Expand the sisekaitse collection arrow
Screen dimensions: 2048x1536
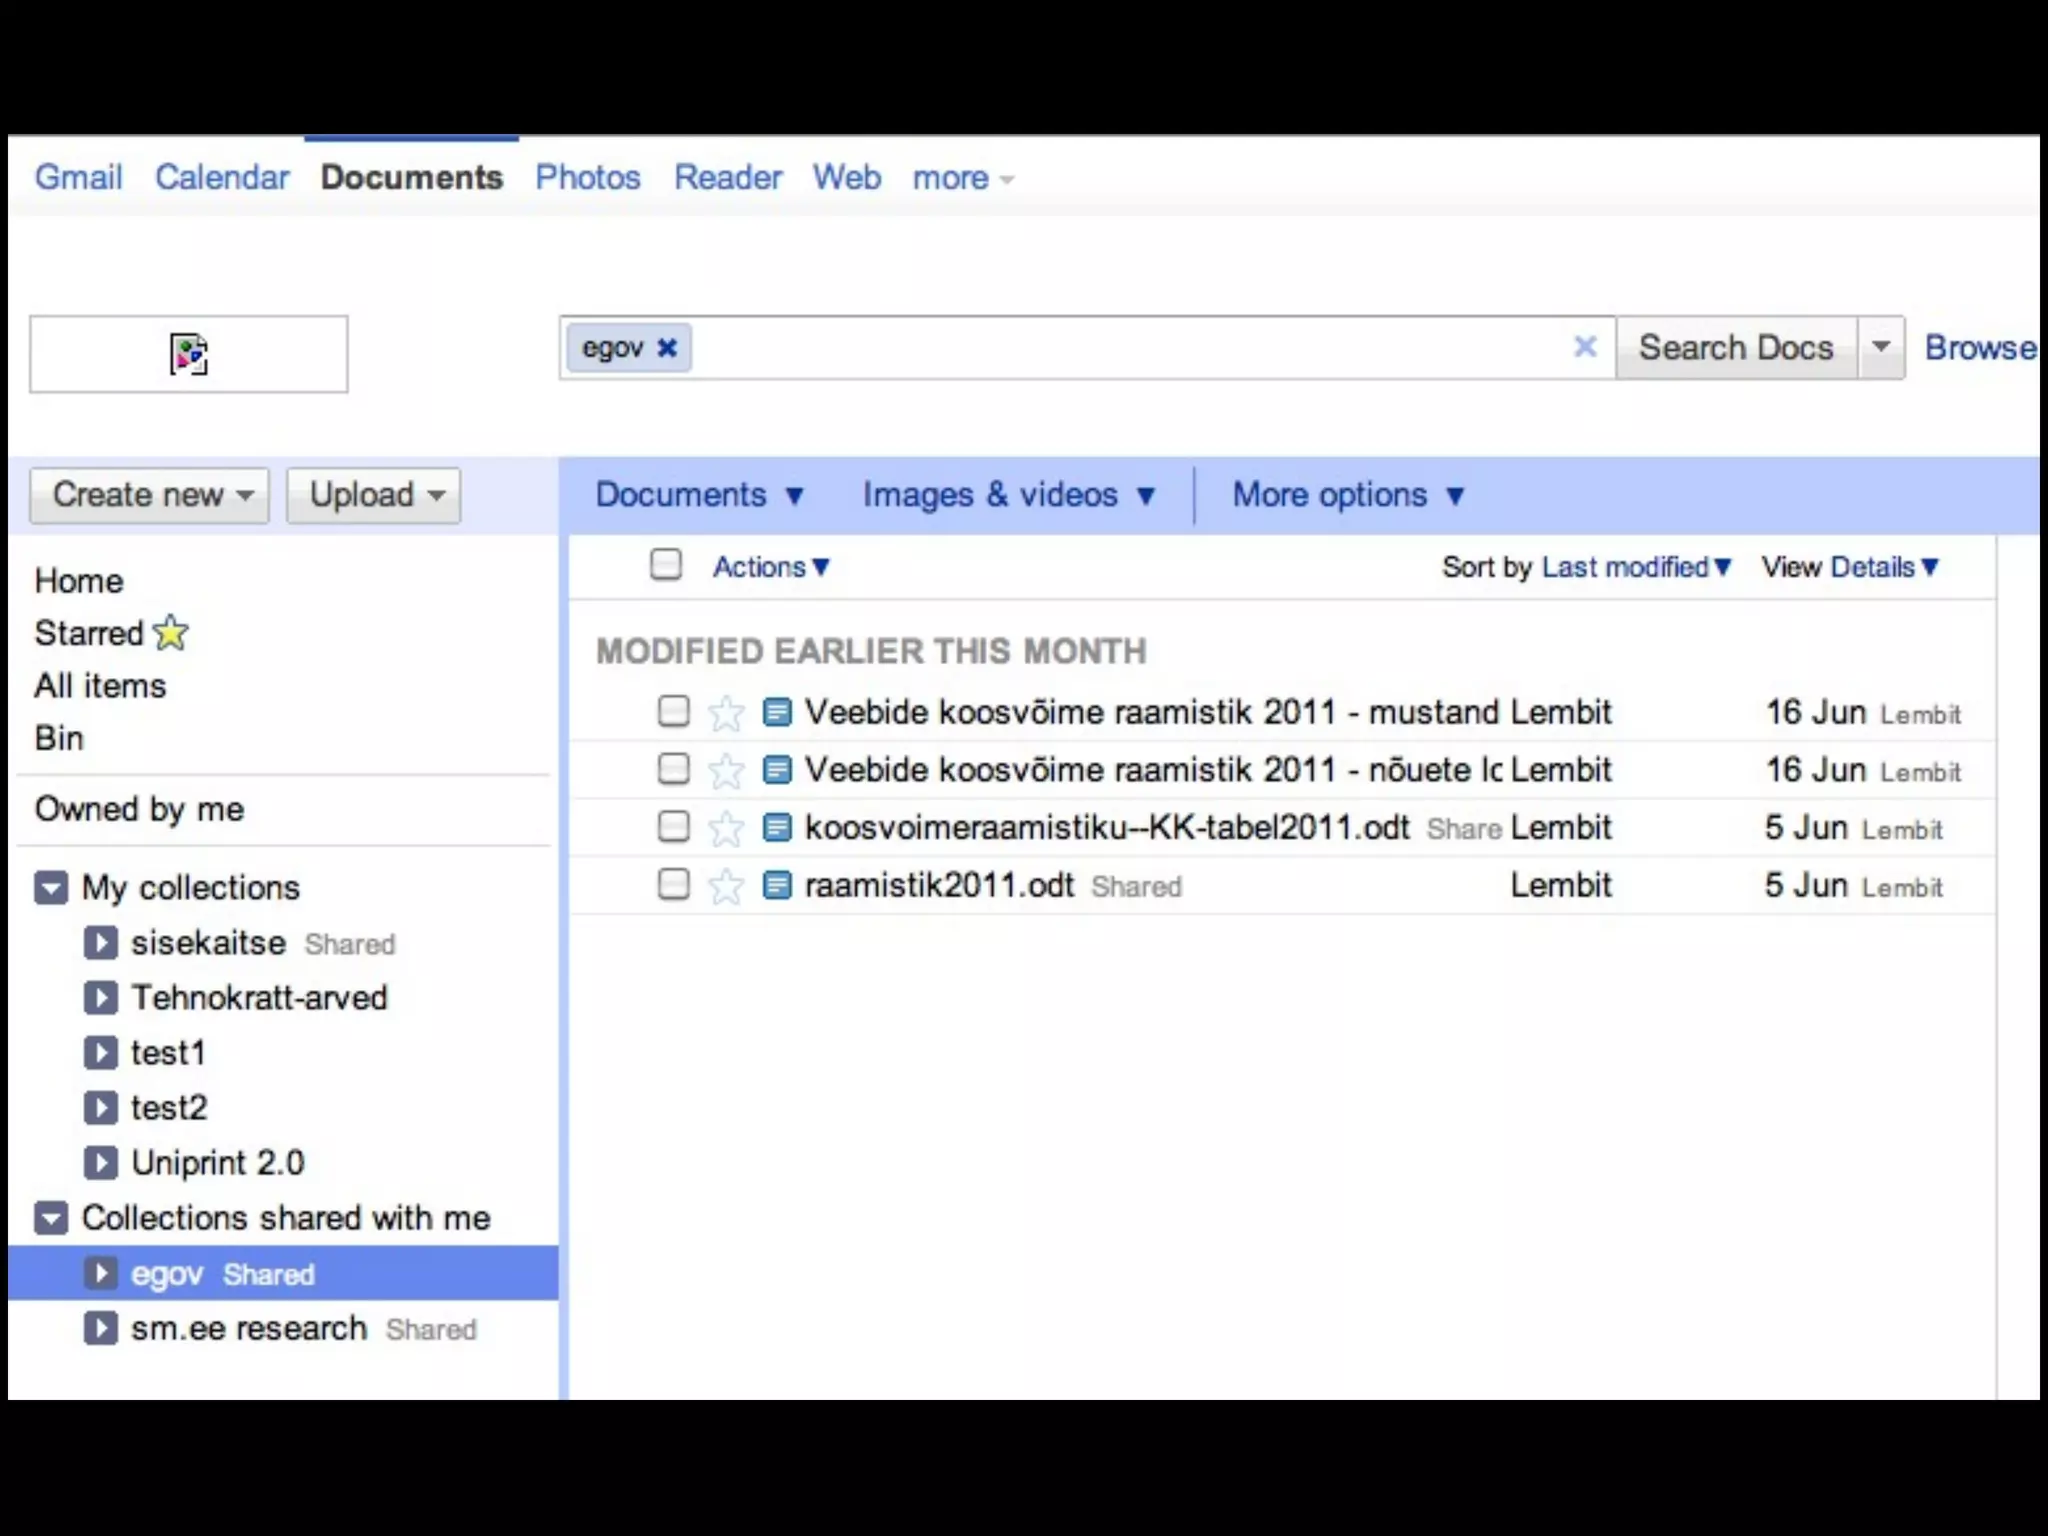100,943
